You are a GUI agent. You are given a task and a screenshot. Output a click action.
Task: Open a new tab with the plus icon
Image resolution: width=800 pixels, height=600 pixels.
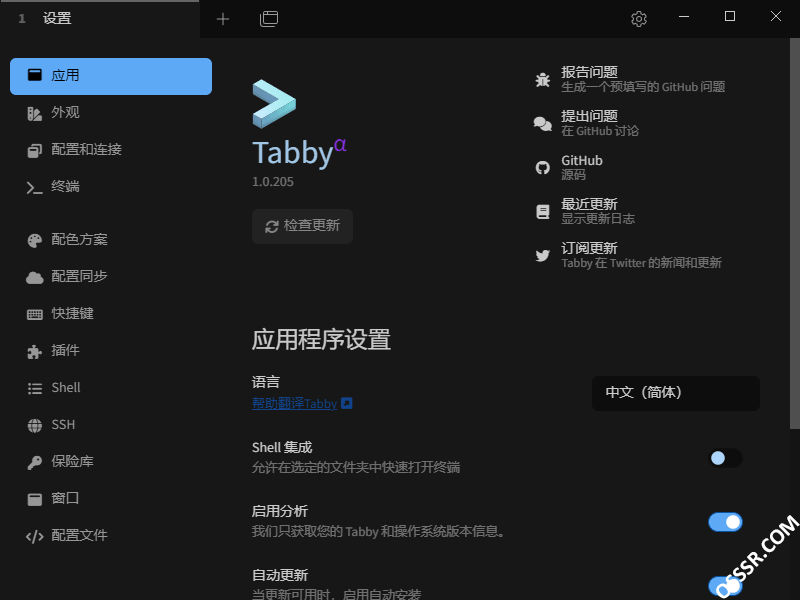[x=223, y=19]
